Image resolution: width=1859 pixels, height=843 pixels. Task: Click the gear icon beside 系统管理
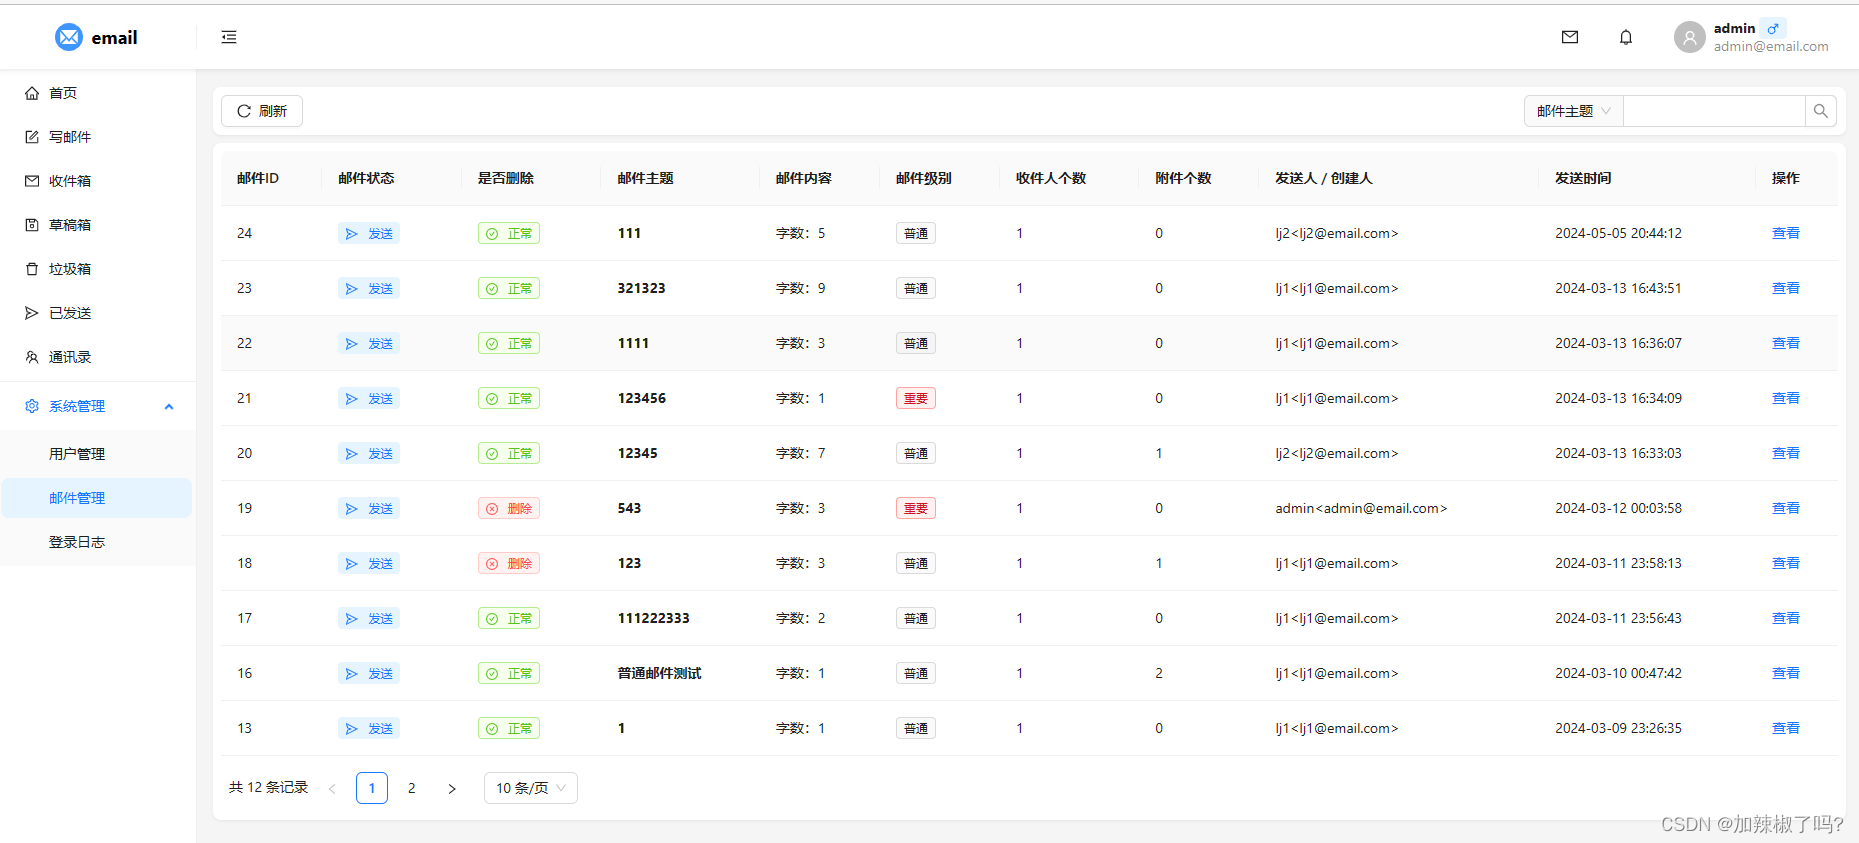pyautogui.click(x=32, y=406)
